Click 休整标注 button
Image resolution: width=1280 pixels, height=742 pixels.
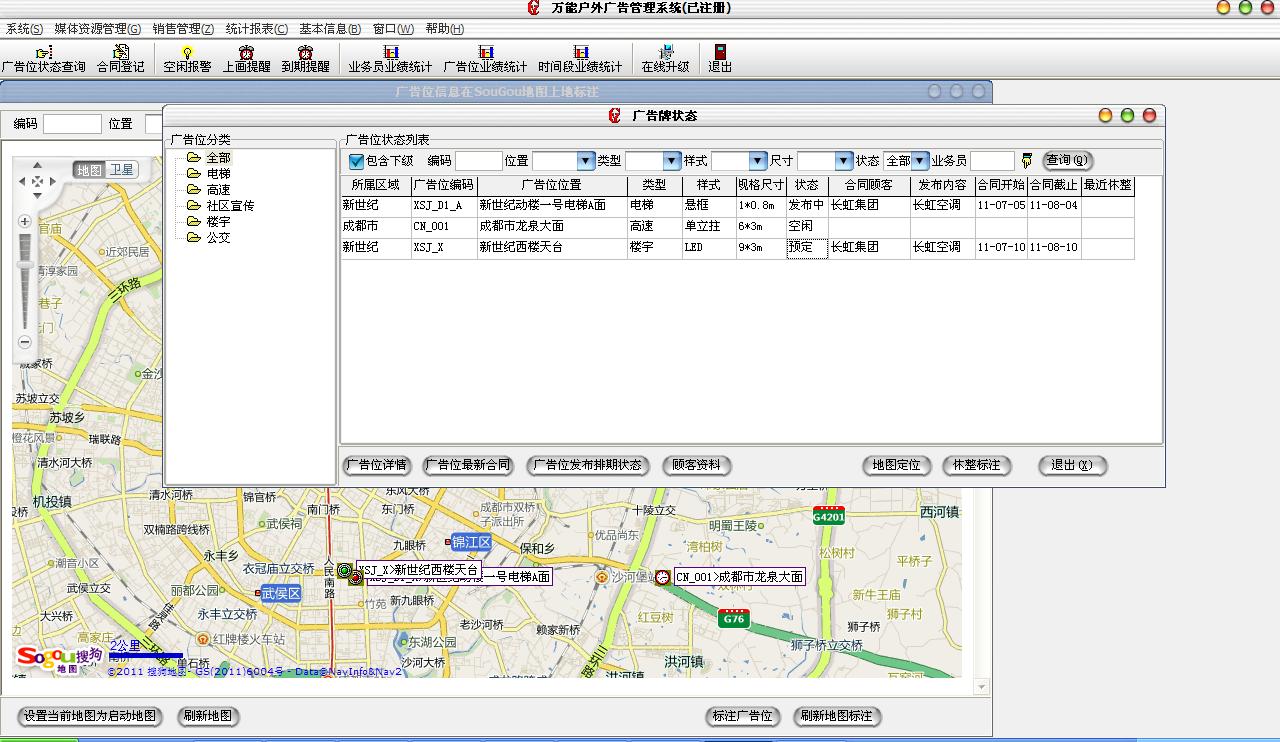click(977, 465)
